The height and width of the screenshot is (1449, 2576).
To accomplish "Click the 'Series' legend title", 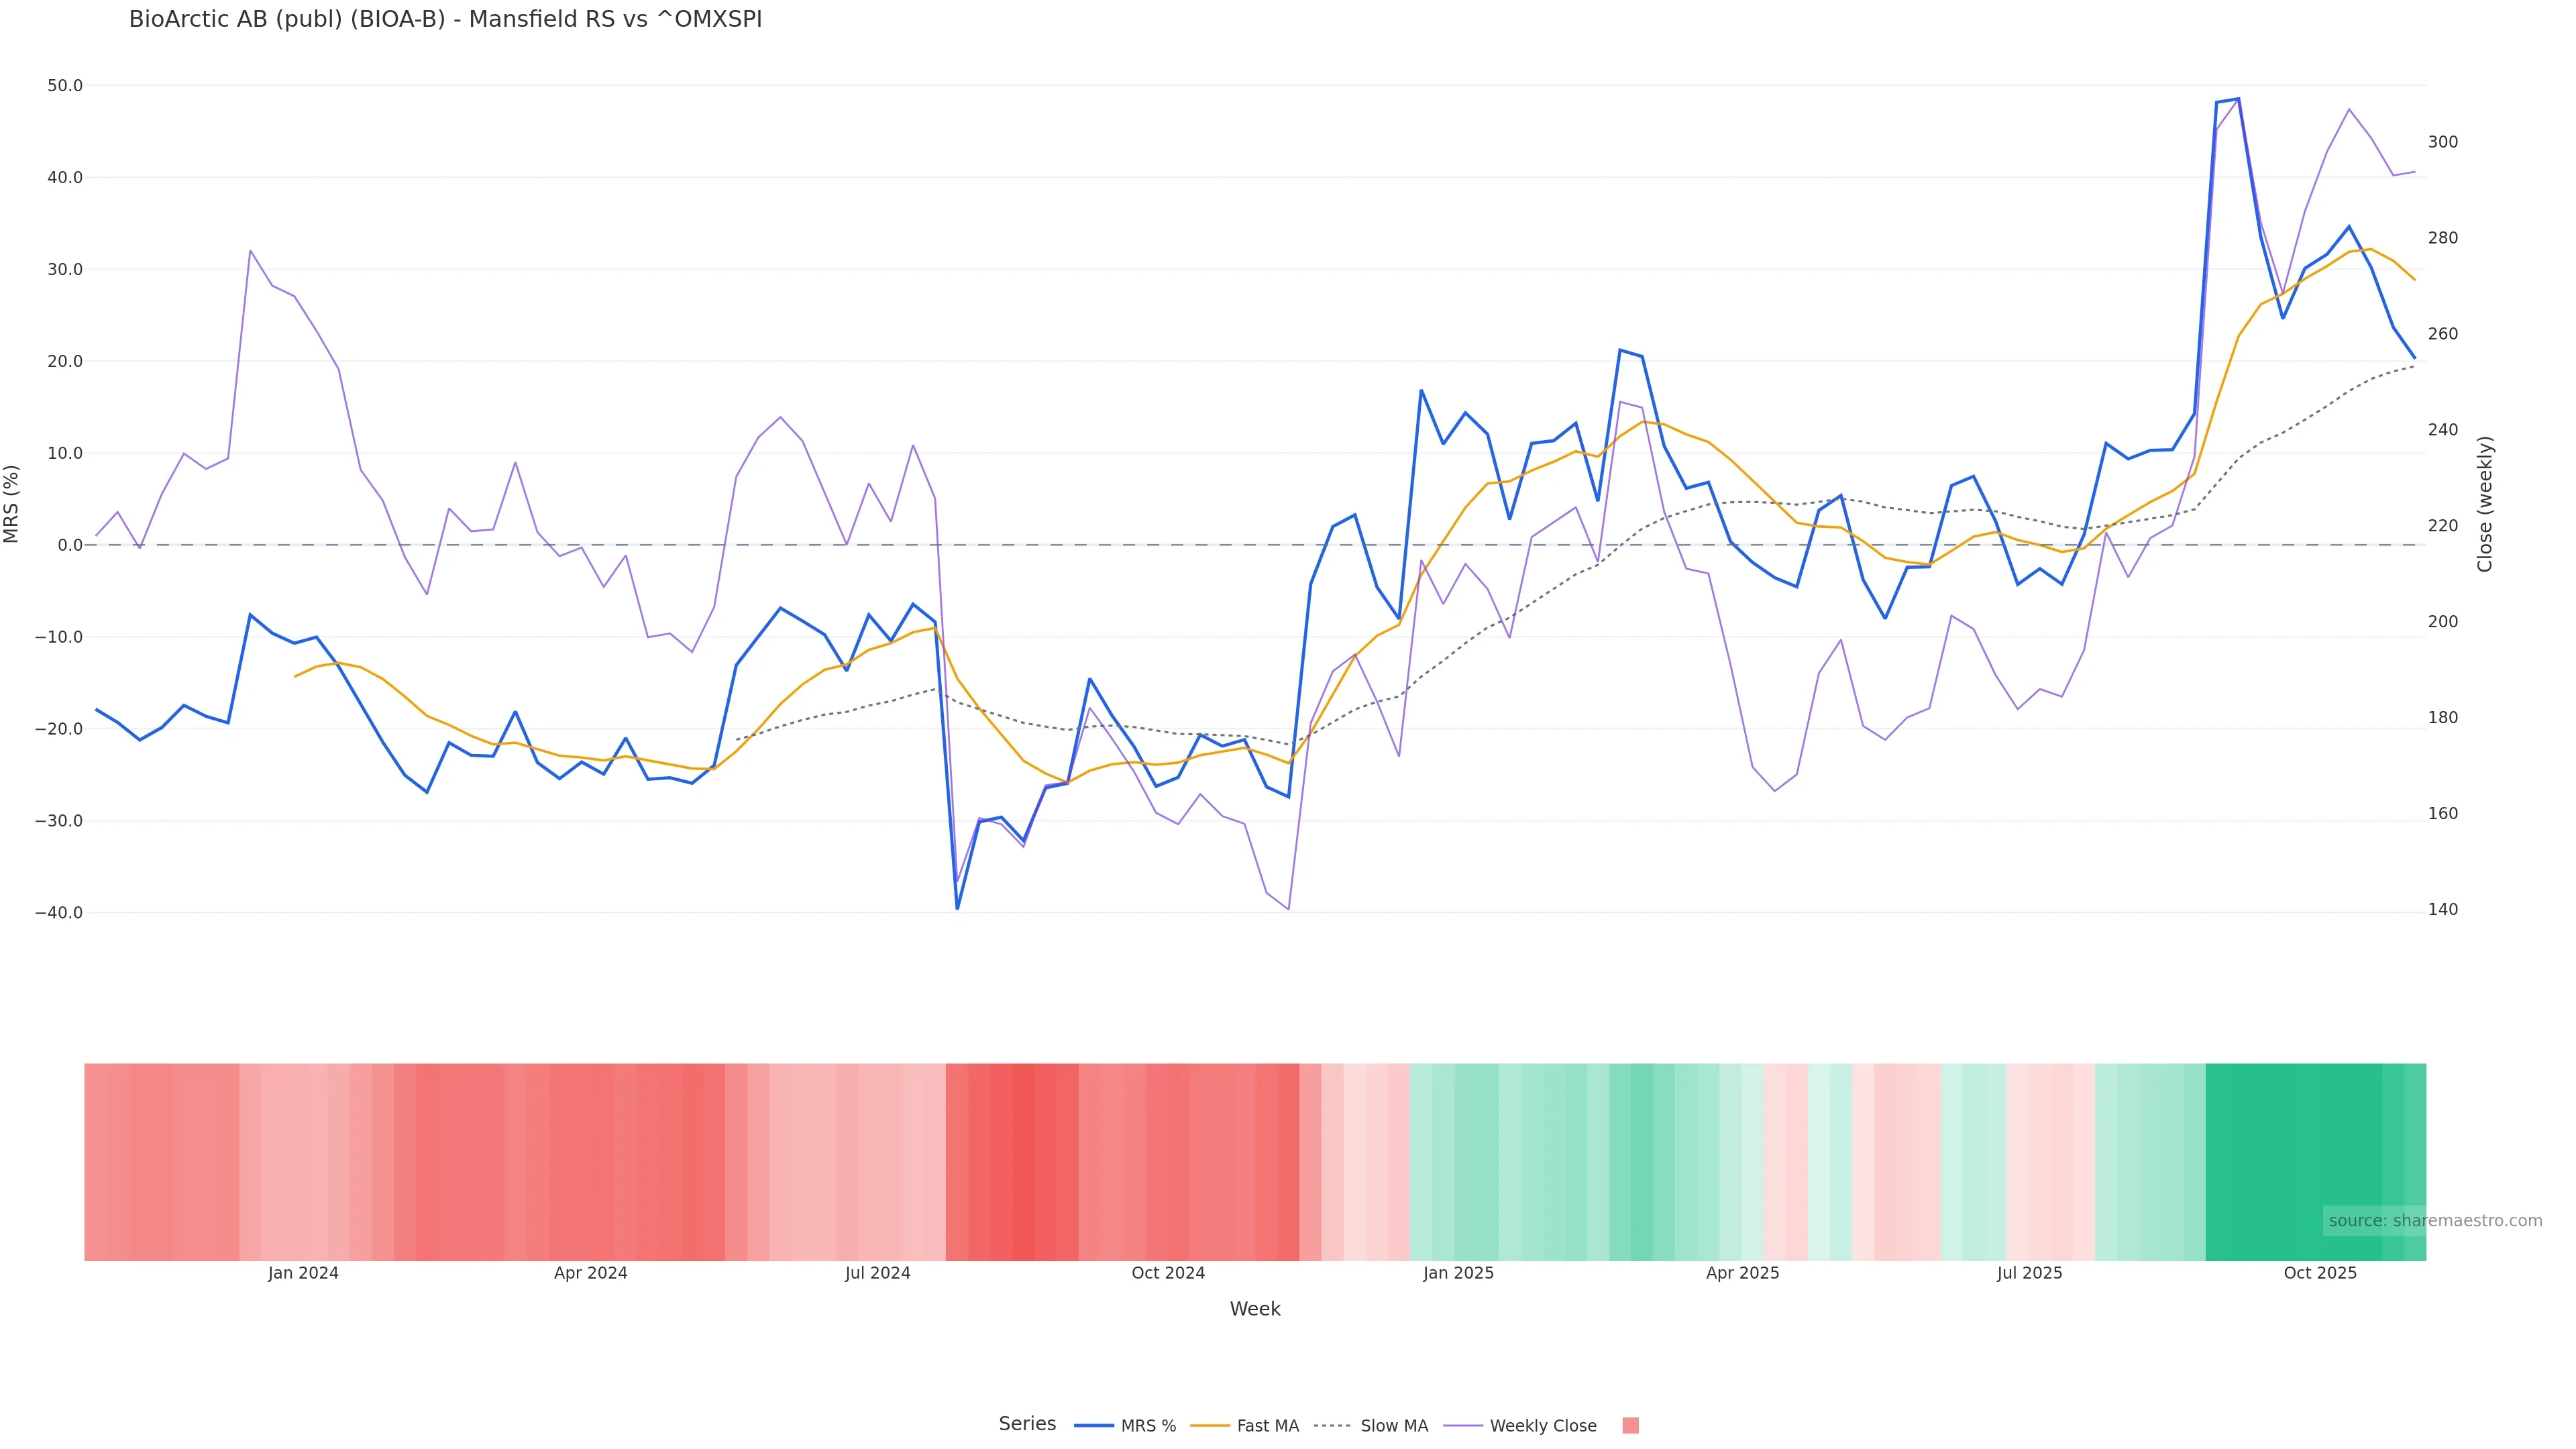I will [1027, 1424].
